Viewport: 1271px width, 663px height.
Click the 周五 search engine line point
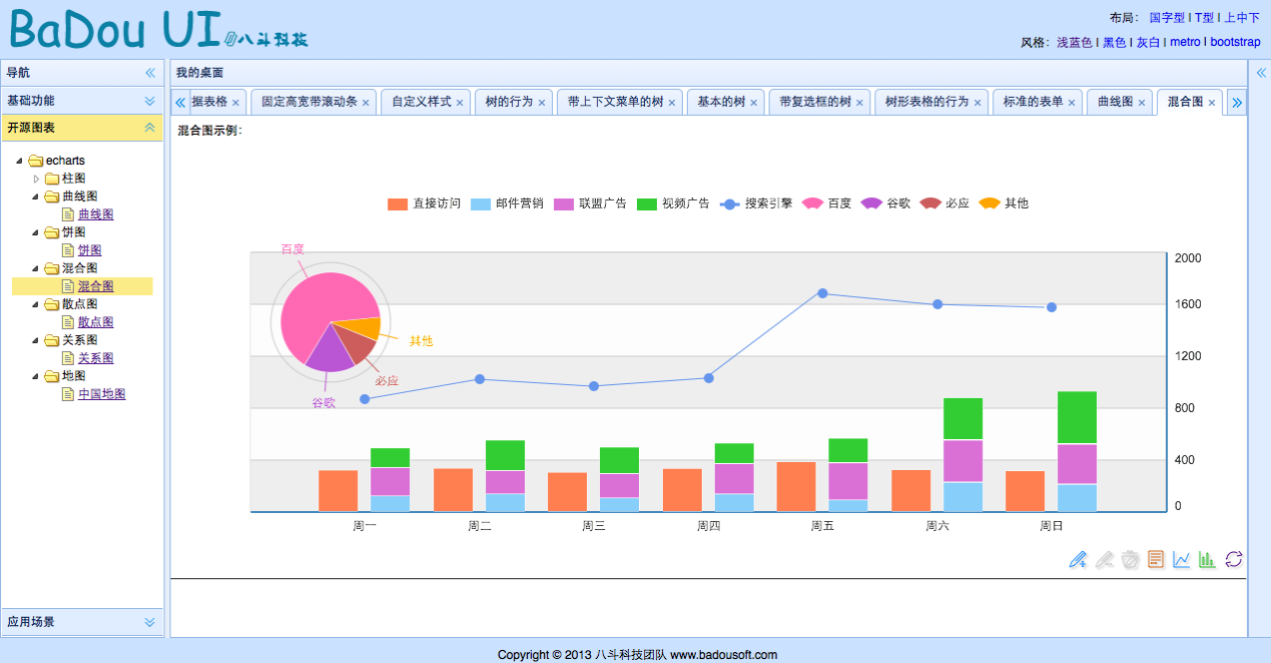822,293
